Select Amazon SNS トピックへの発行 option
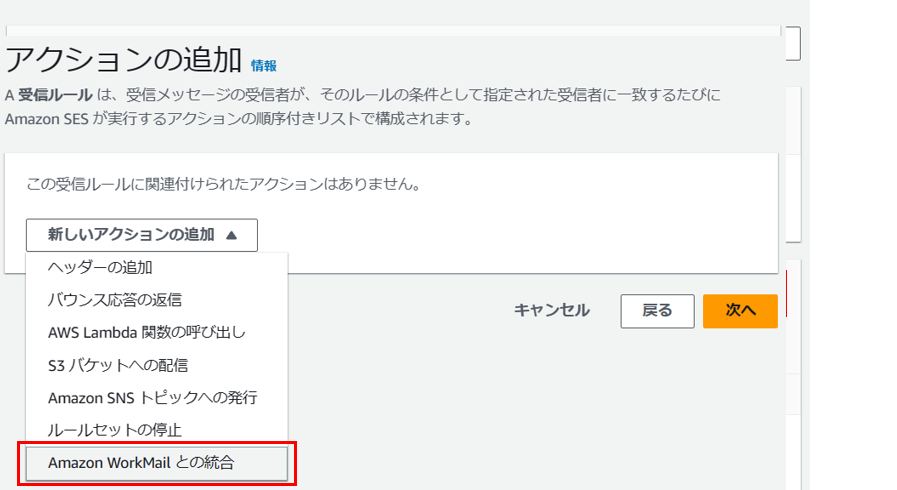897x490 pixels. coord(157,397)
